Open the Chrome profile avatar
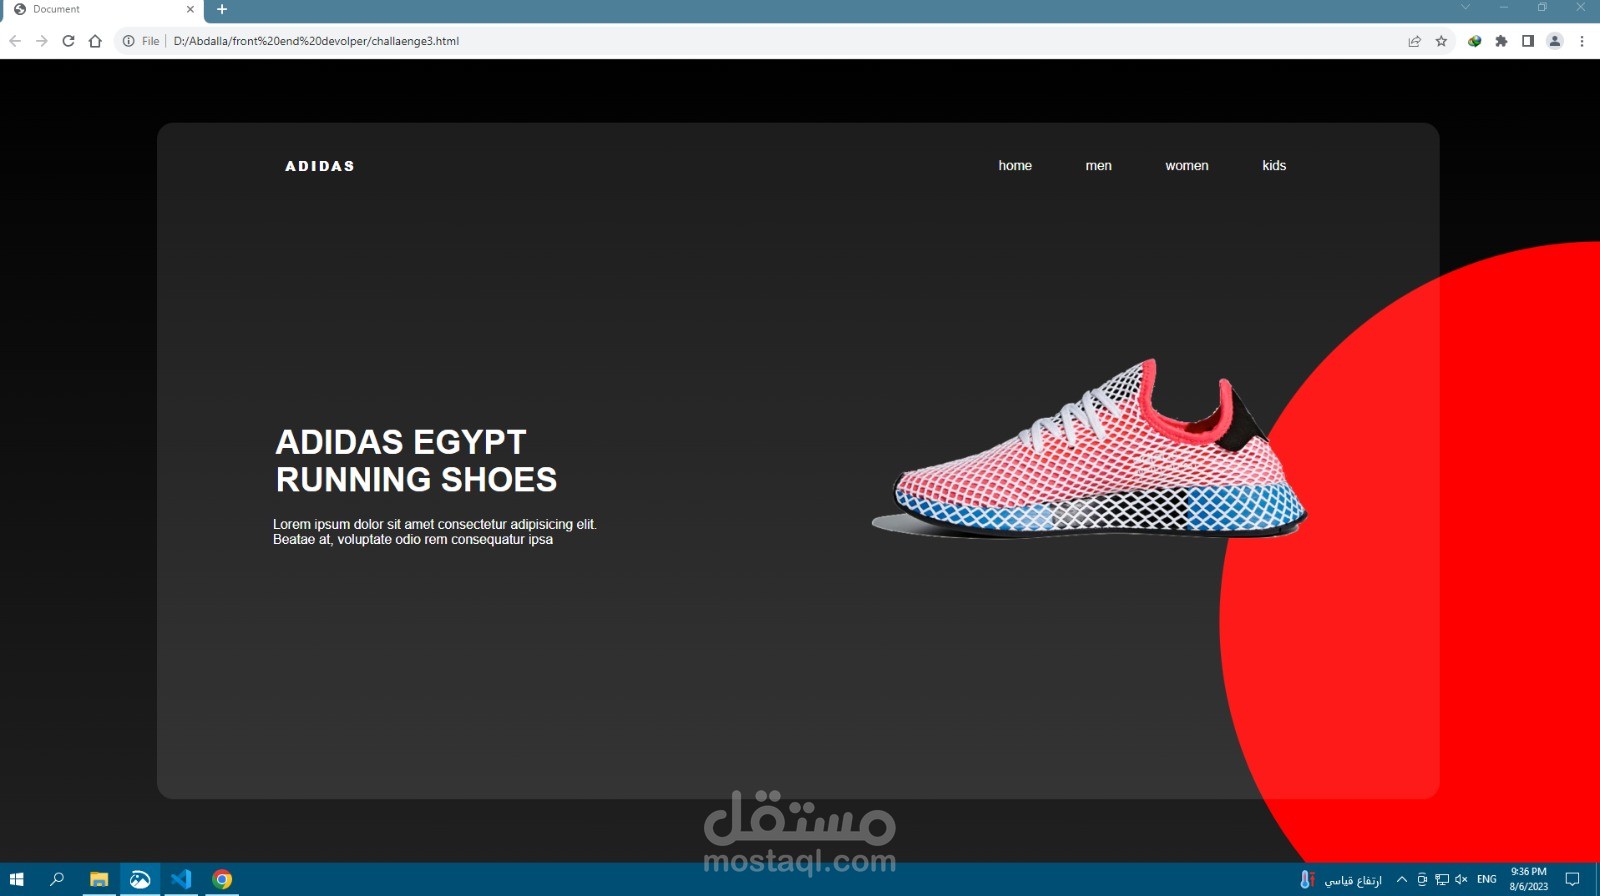1600x896 pixels. (x=1555, y=41)
